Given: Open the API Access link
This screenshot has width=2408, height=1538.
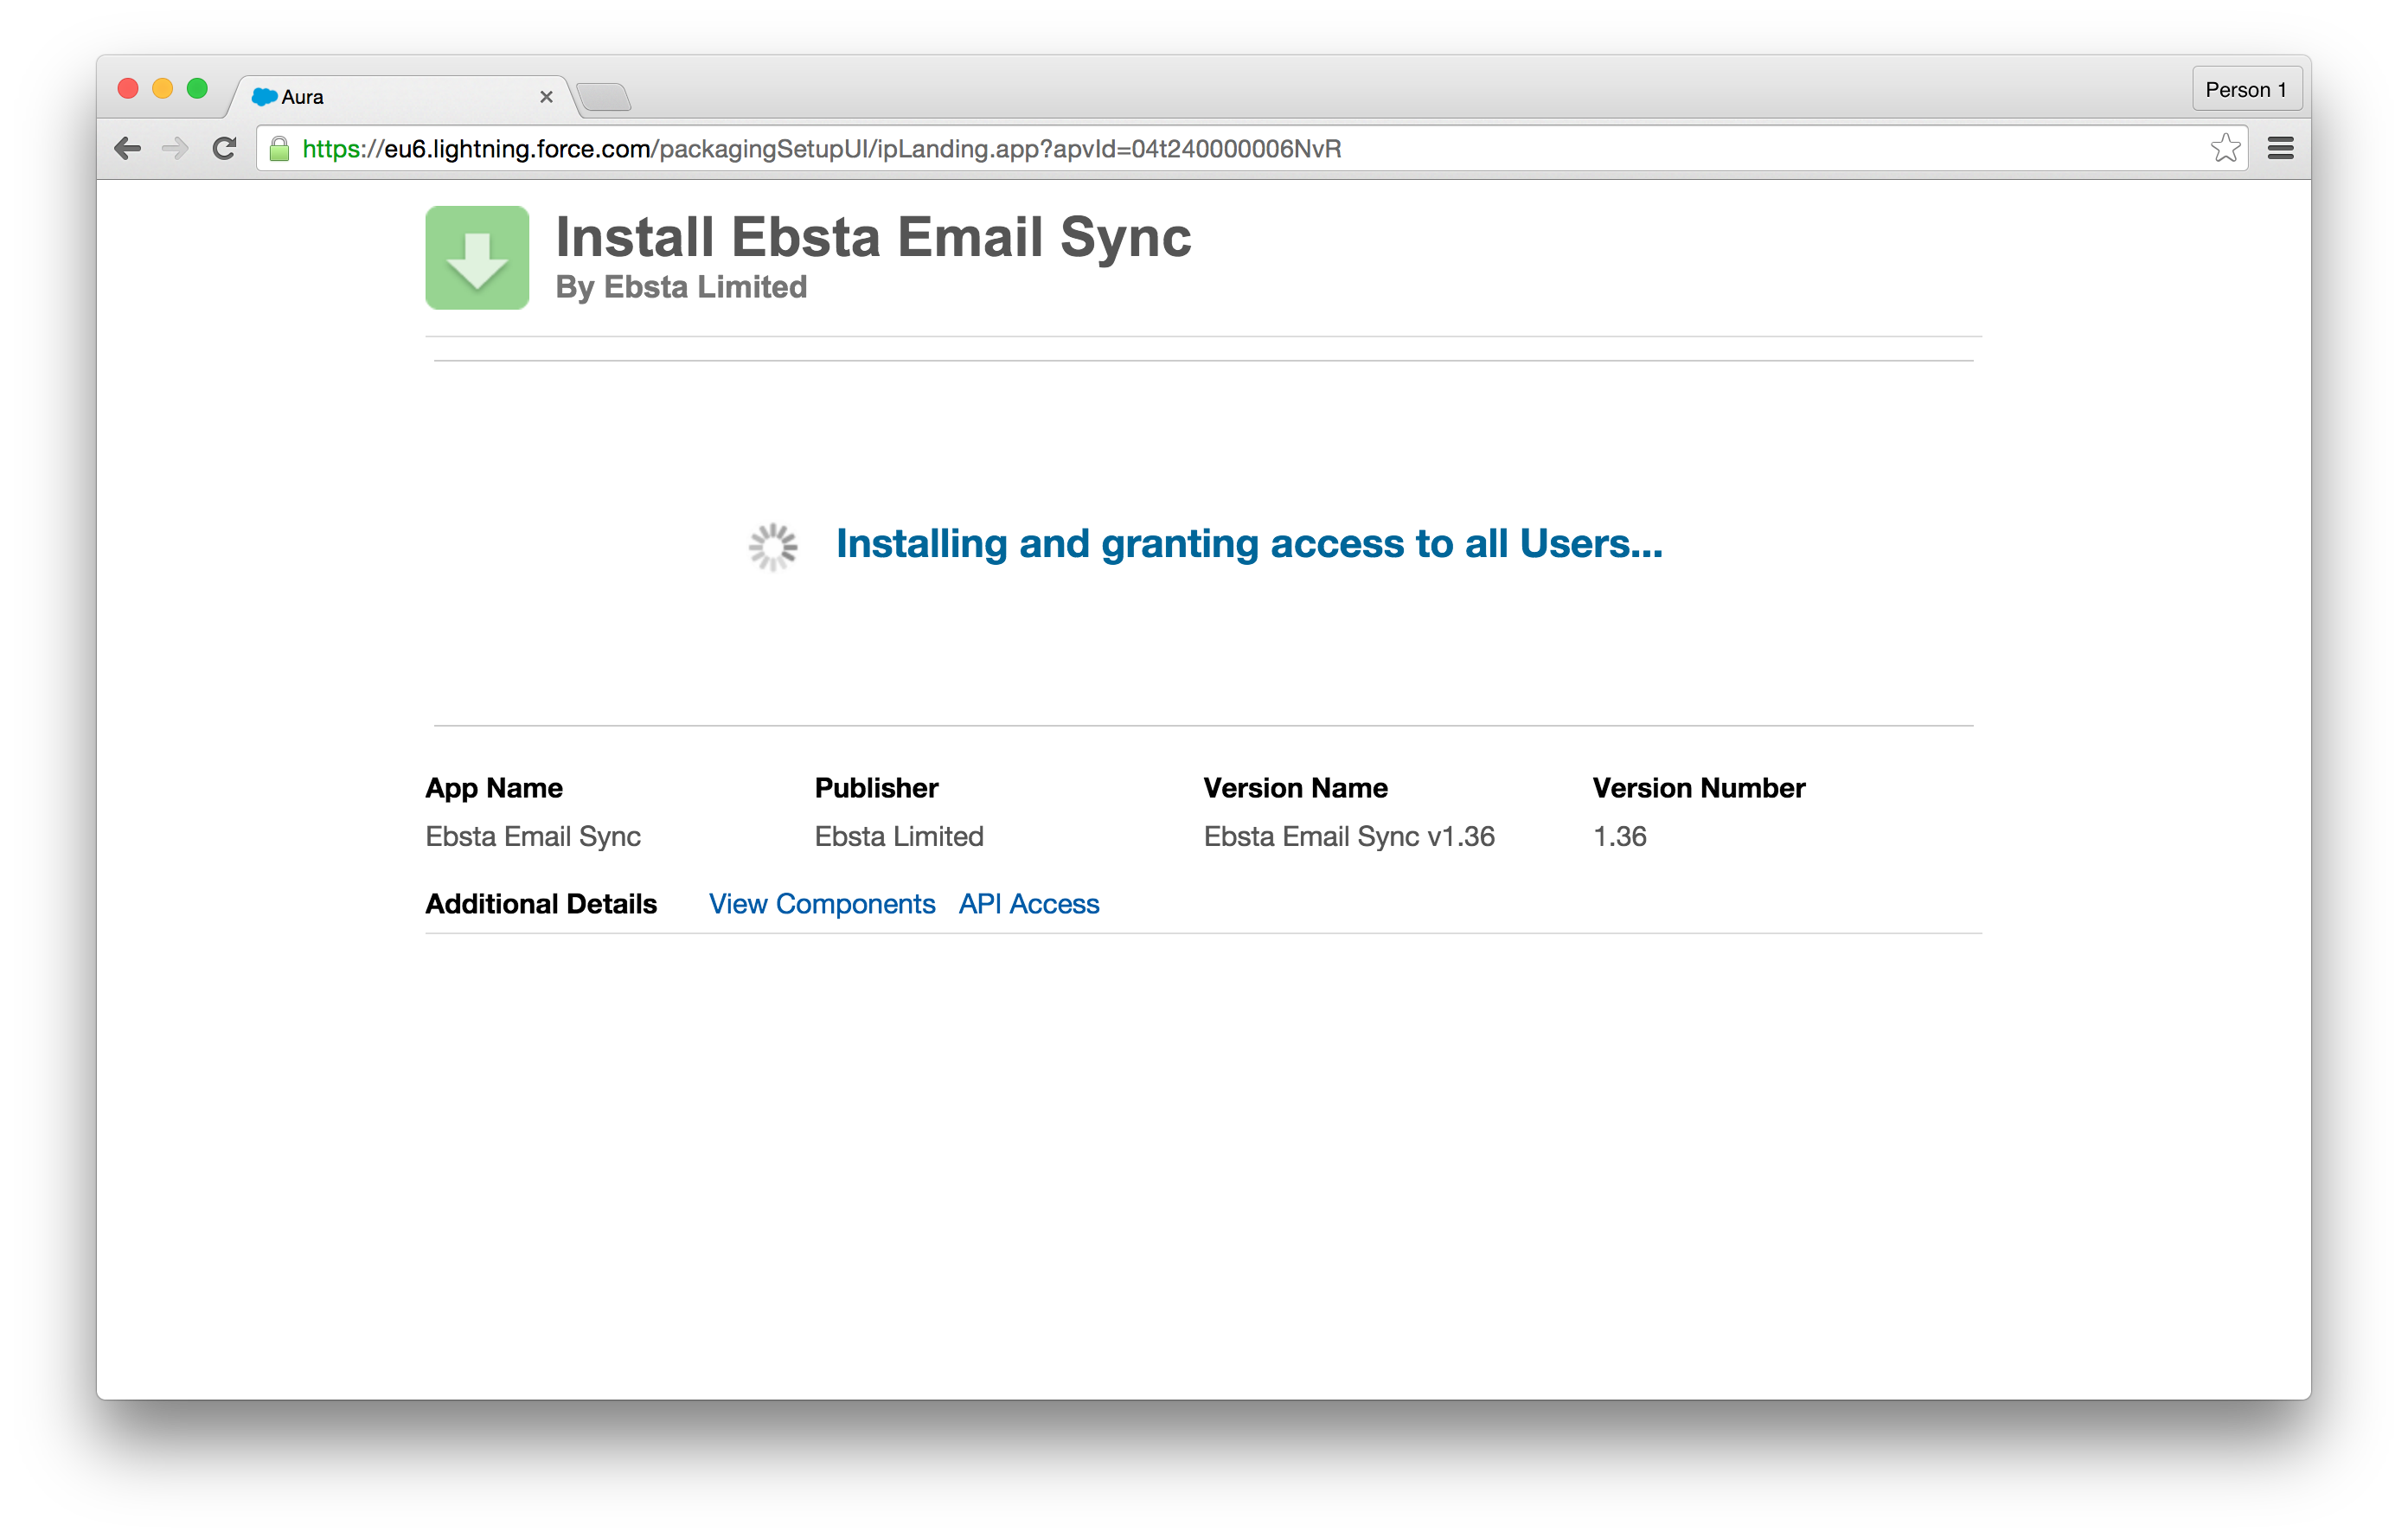Looking at the screenshot, I should pos(1028,904).
